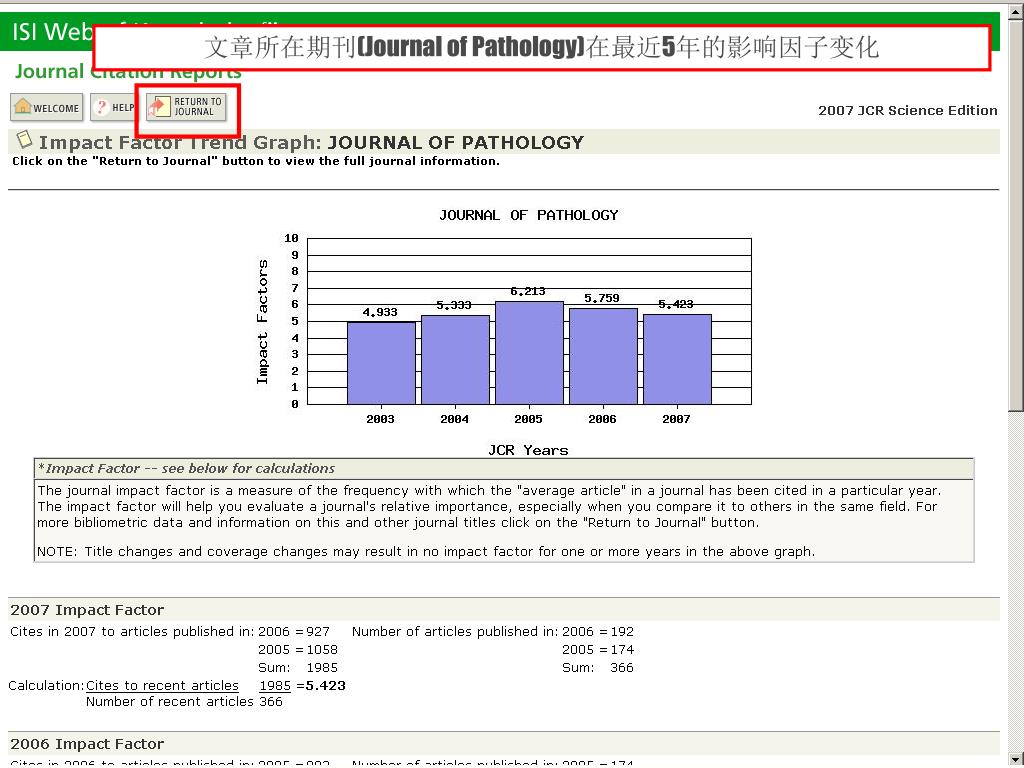Click '2006 = 192' articles value
Viewport: 1024px width, 768px height.
pos(598,632)
